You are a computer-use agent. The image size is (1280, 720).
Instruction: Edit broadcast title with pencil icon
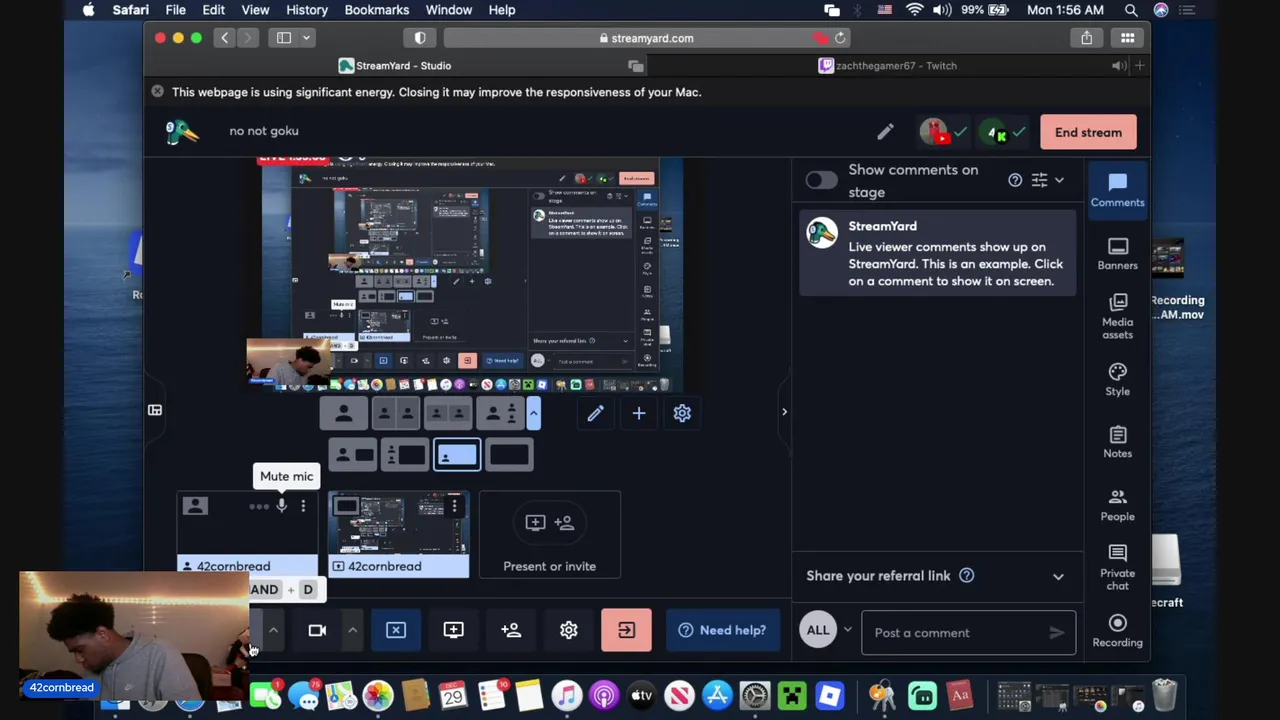pyautogui.click(x=885, y=132)
